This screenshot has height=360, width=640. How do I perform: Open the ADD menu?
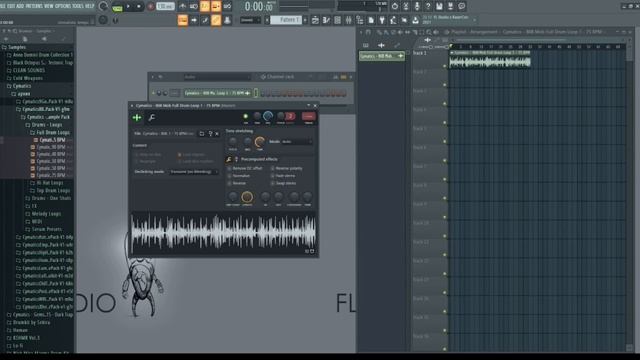(21, 6)
